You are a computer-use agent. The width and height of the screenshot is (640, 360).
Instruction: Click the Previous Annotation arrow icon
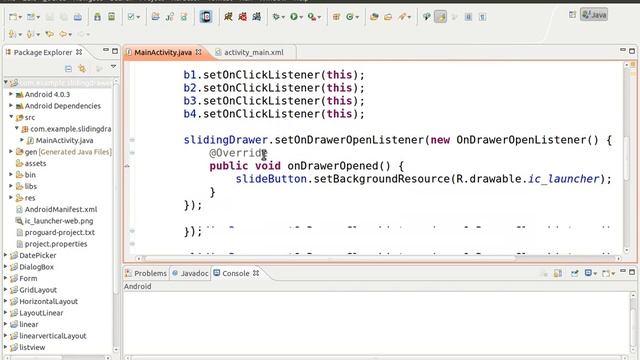[30, 34]
